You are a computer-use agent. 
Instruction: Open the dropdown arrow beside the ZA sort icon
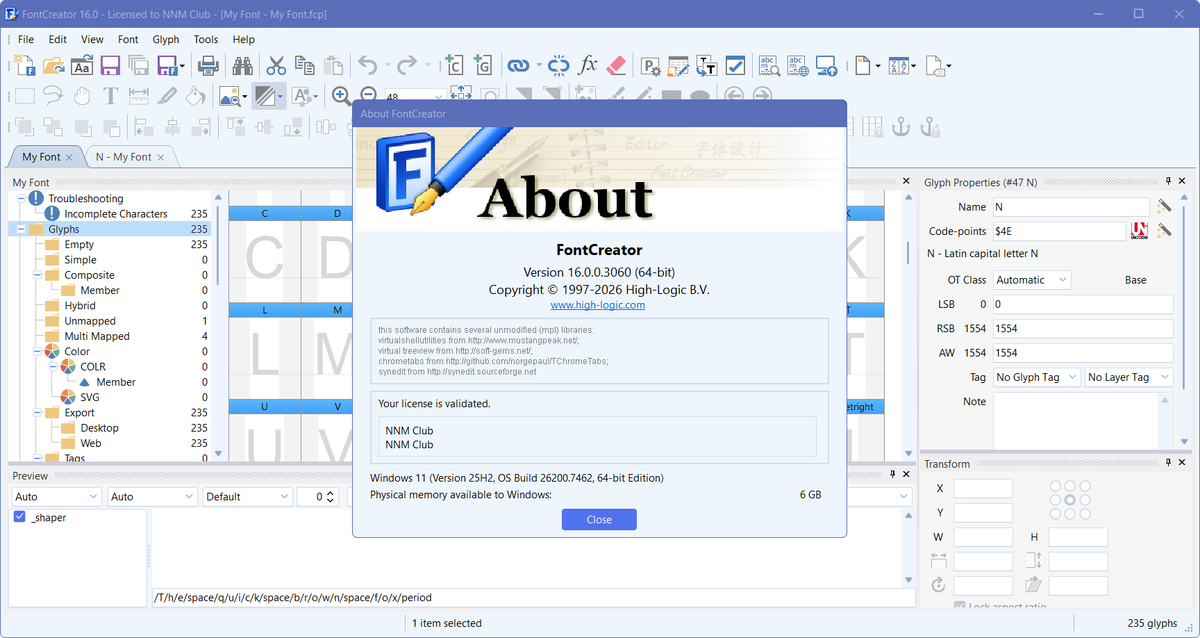911,67
